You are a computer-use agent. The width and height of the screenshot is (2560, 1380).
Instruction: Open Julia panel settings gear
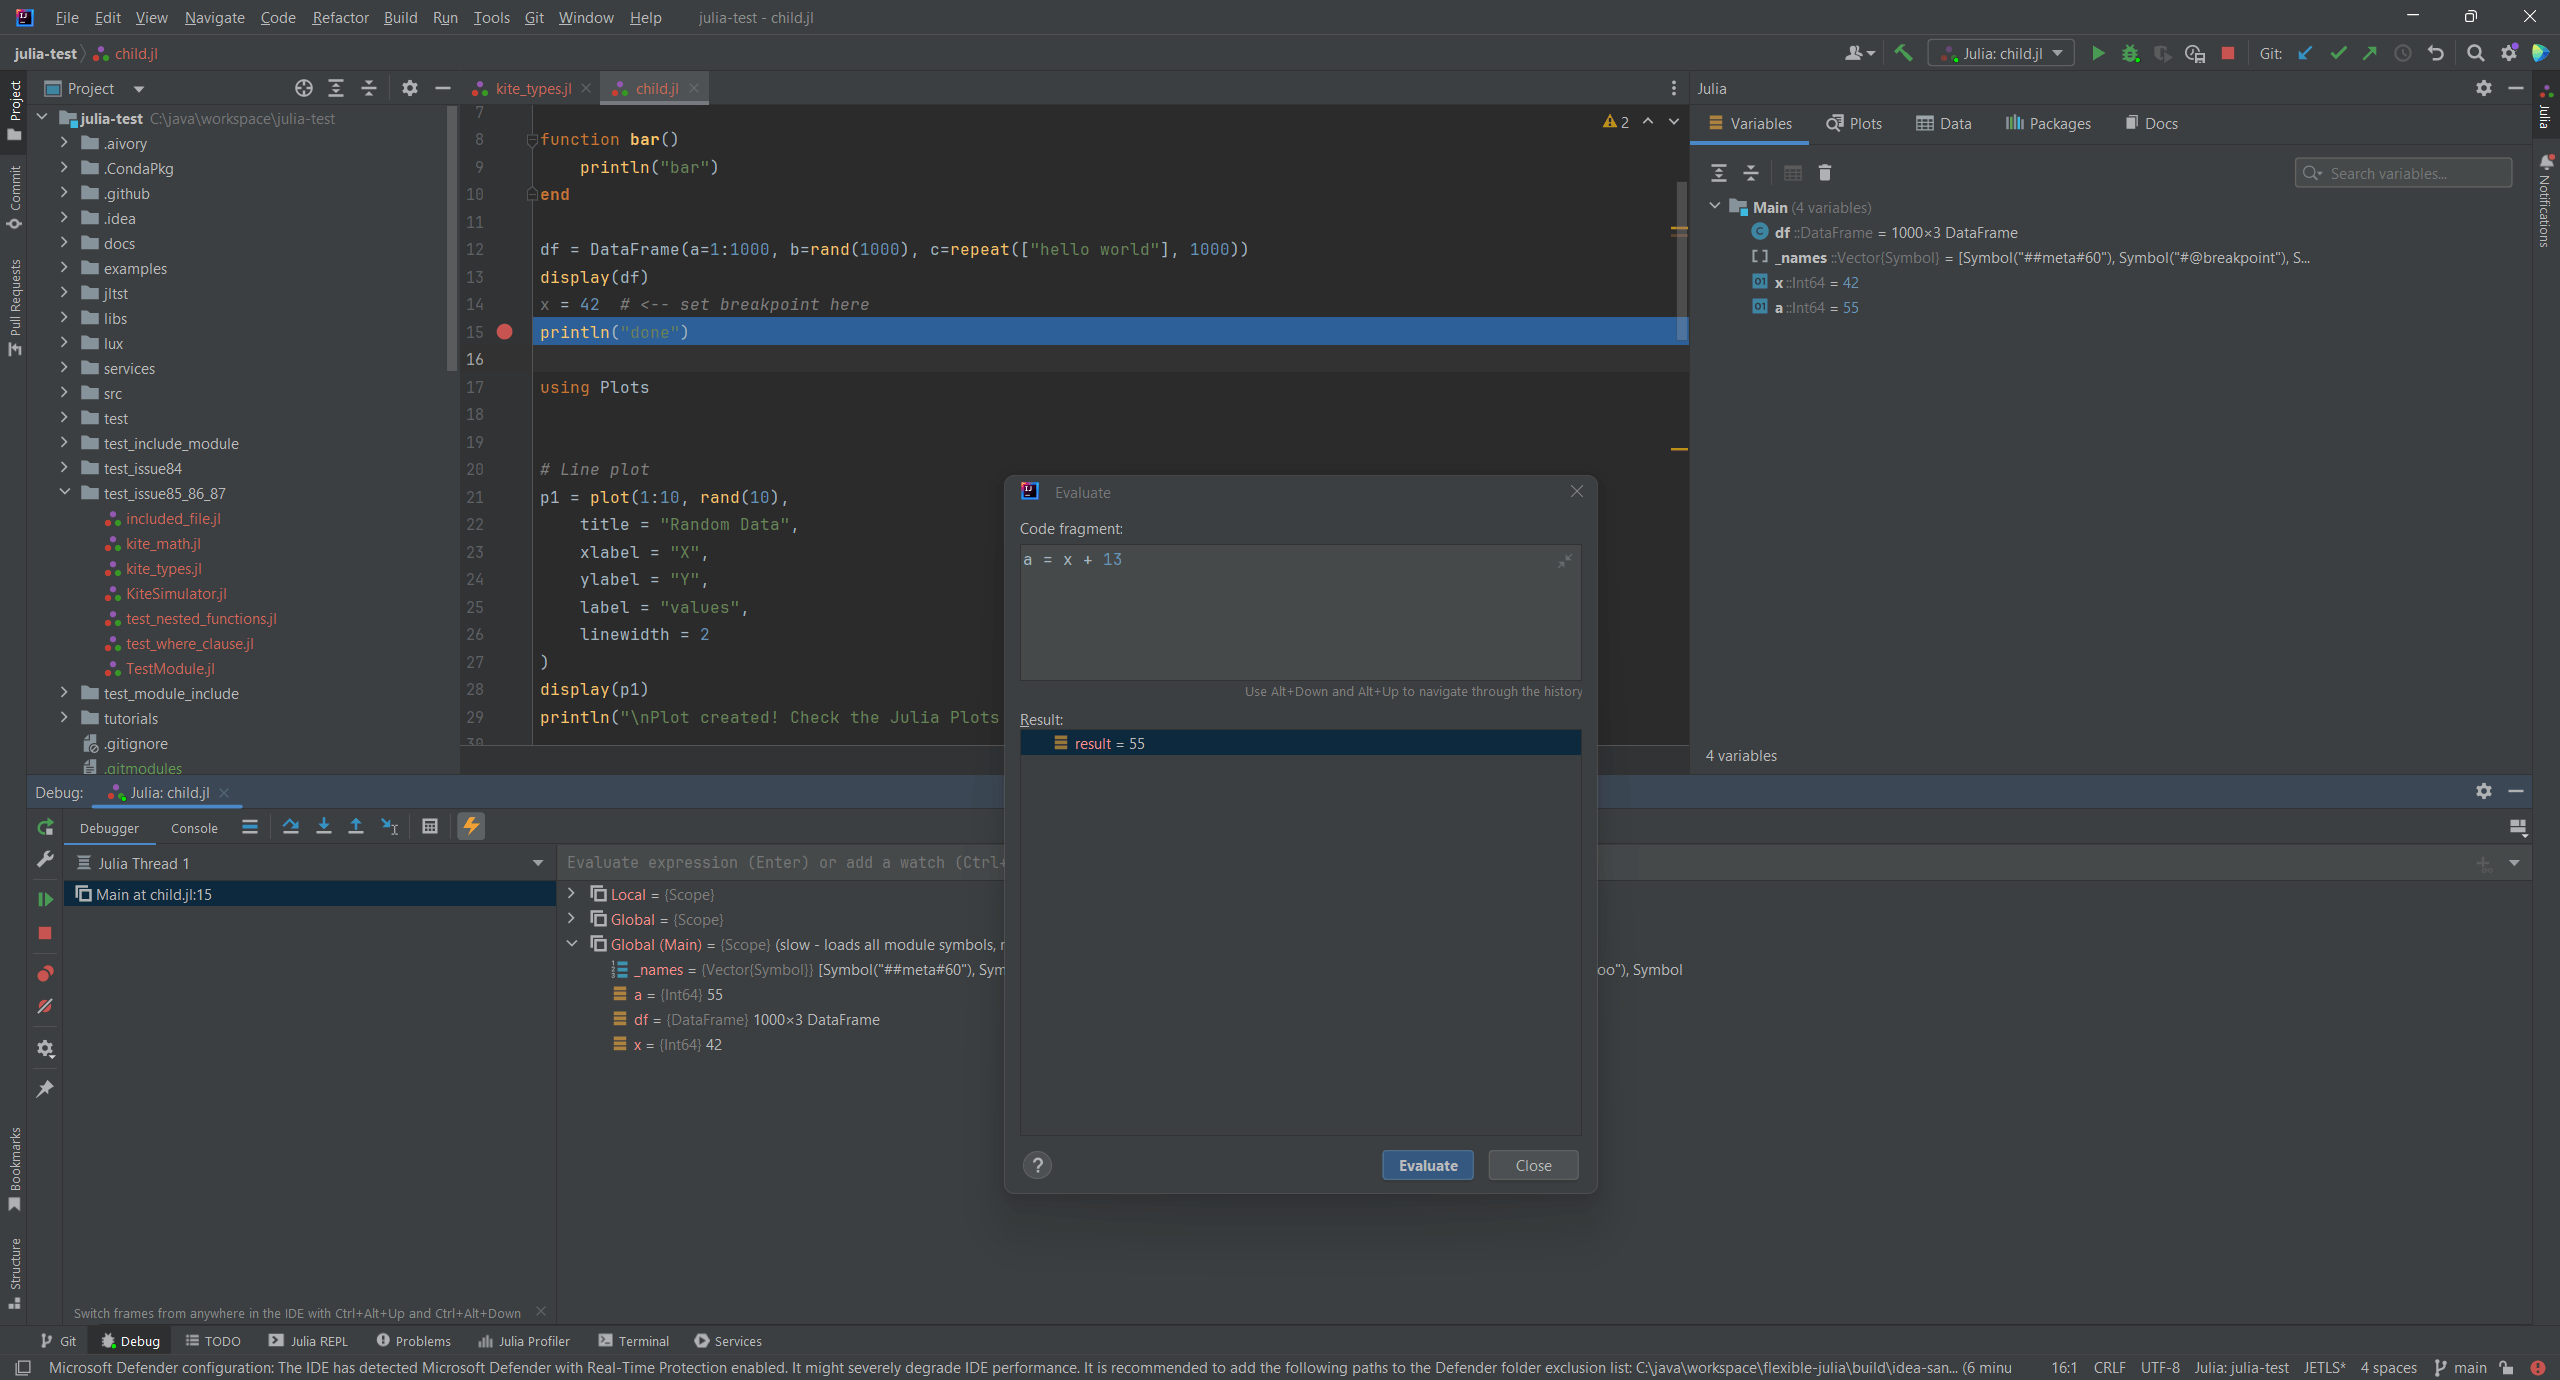coord(2483,88)
